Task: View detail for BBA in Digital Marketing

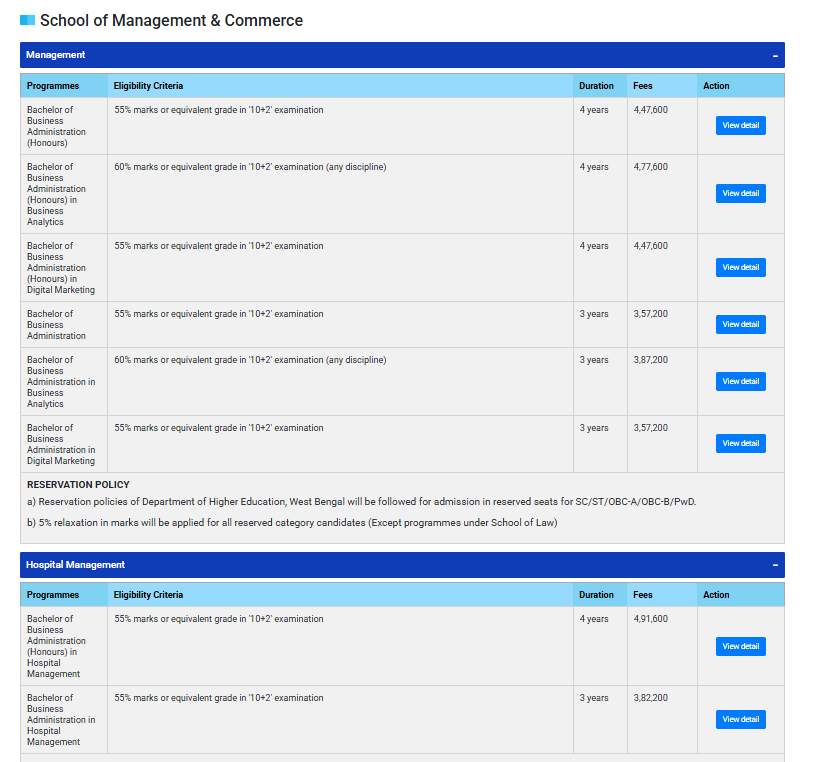Action: (x=740, y=443)
